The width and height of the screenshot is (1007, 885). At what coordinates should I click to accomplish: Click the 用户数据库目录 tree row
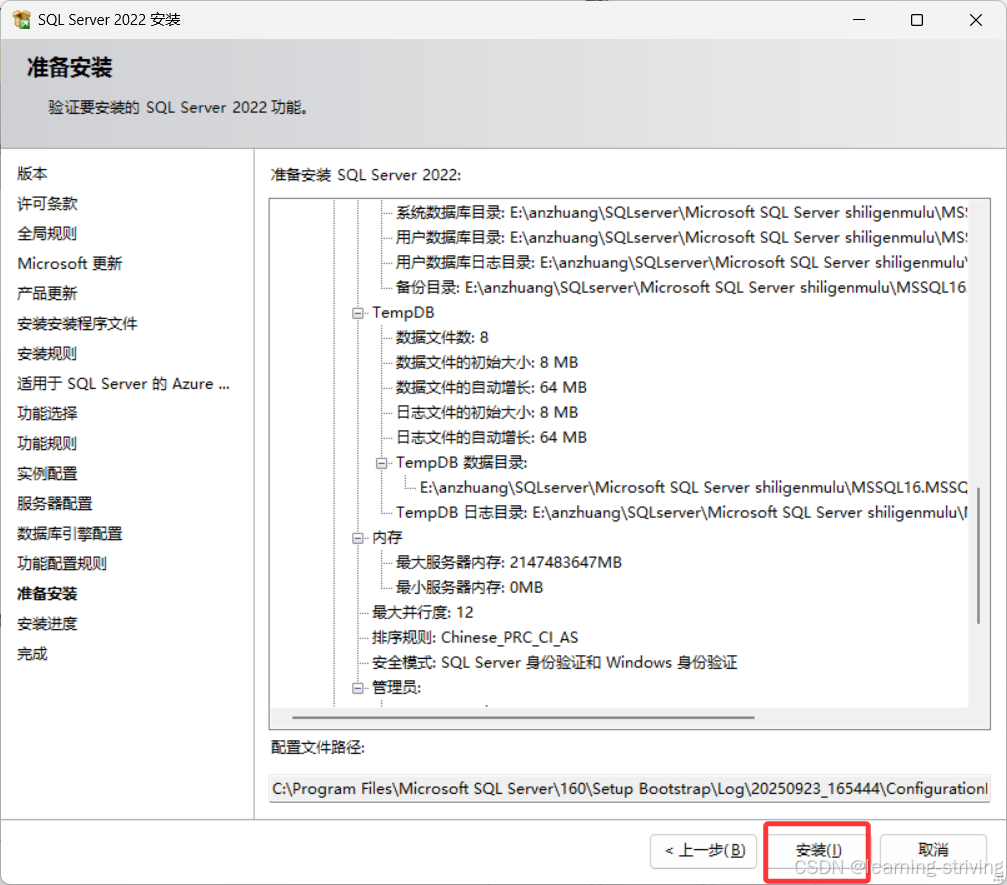click(681, 238)
